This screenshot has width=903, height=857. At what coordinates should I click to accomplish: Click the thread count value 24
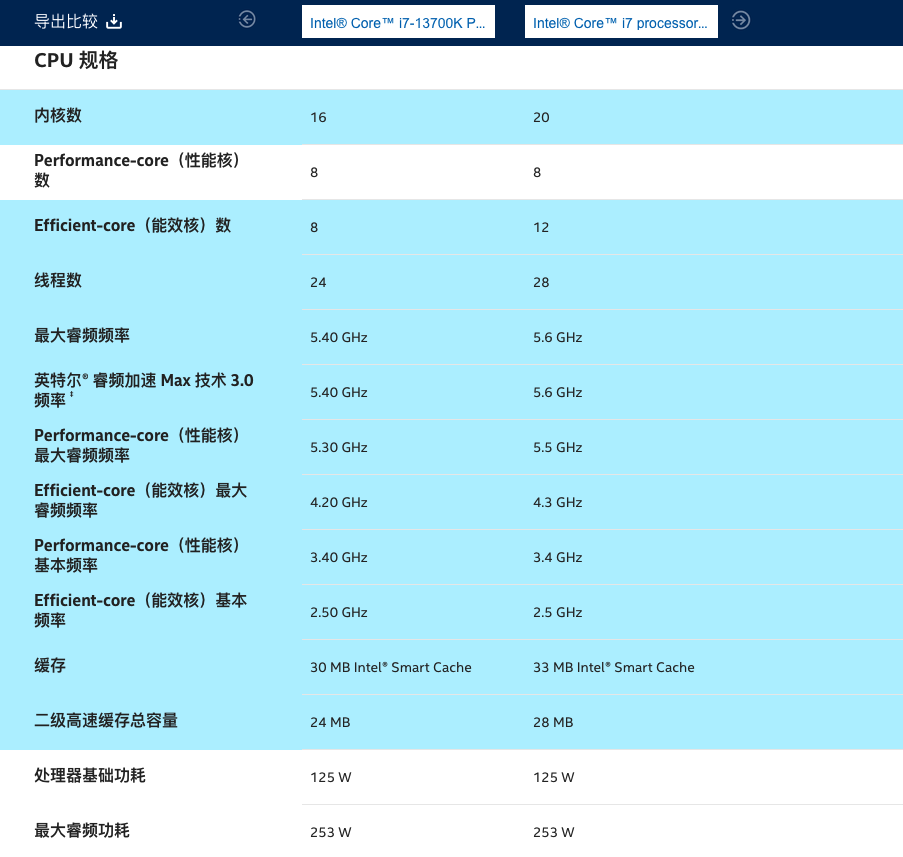[x=318, y=282]
